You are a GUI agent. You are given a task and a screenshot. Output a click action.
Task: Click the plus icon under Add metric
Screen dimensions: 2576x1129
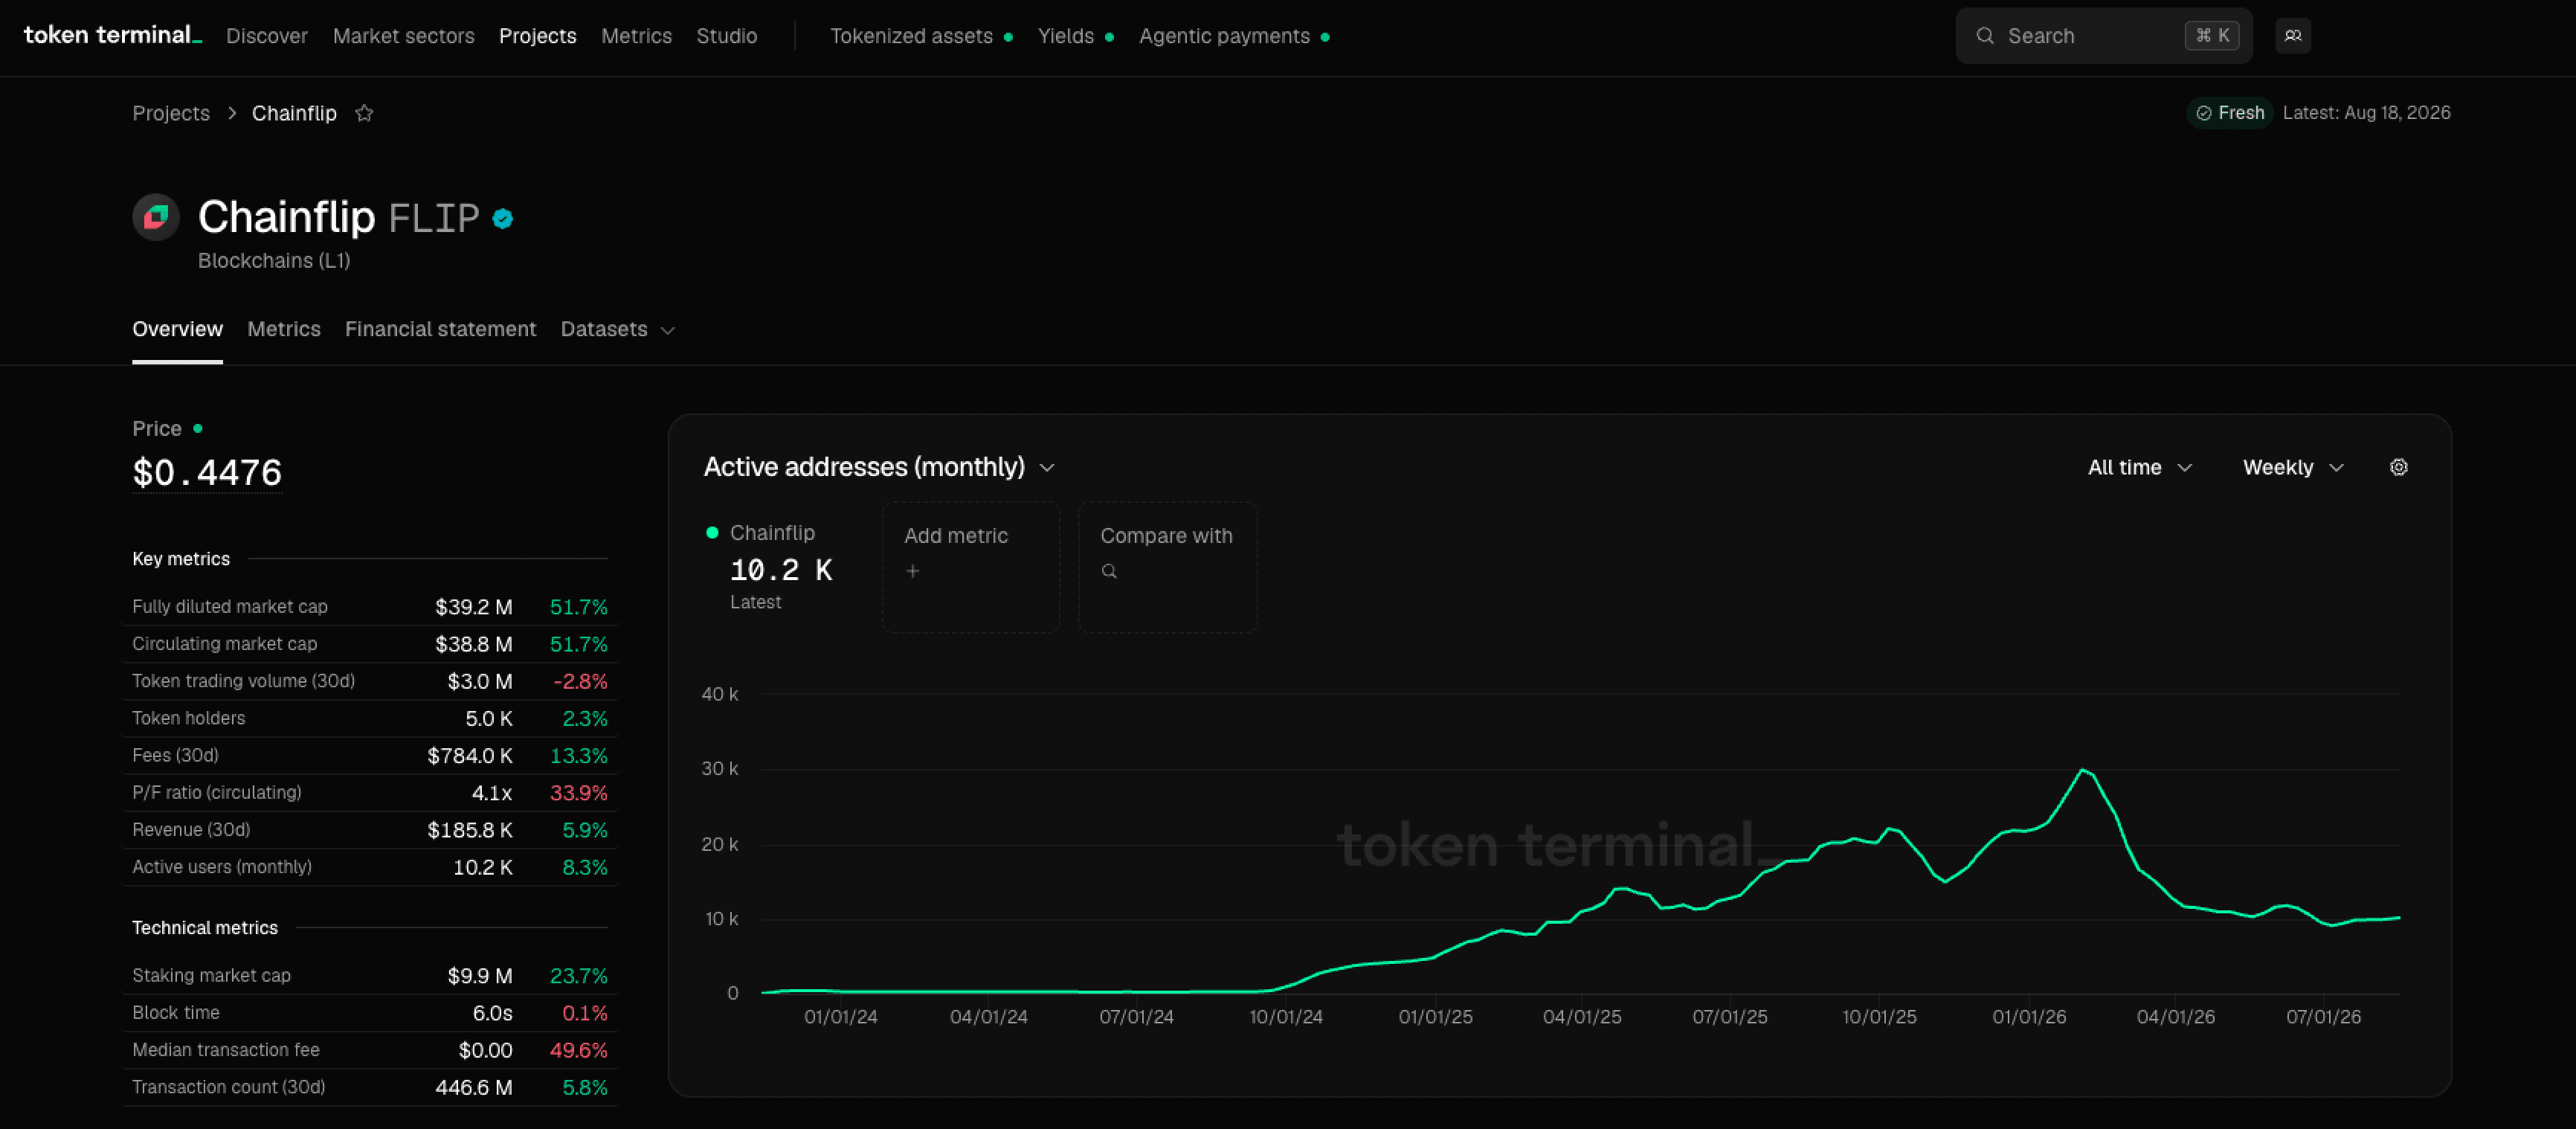coord(912,571)
